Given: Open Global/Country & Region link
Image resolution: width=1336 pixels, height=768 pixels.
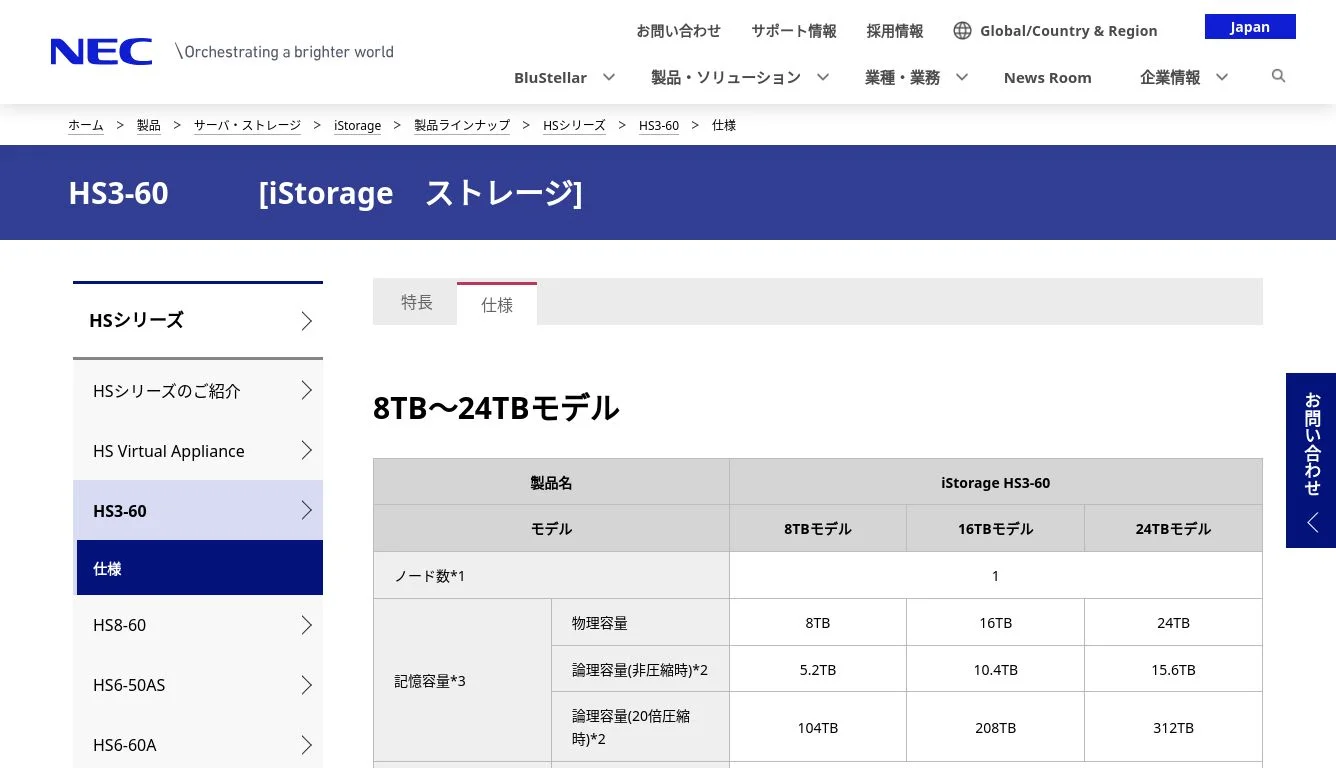Looking at the screenshot, I should point(1068,31).
